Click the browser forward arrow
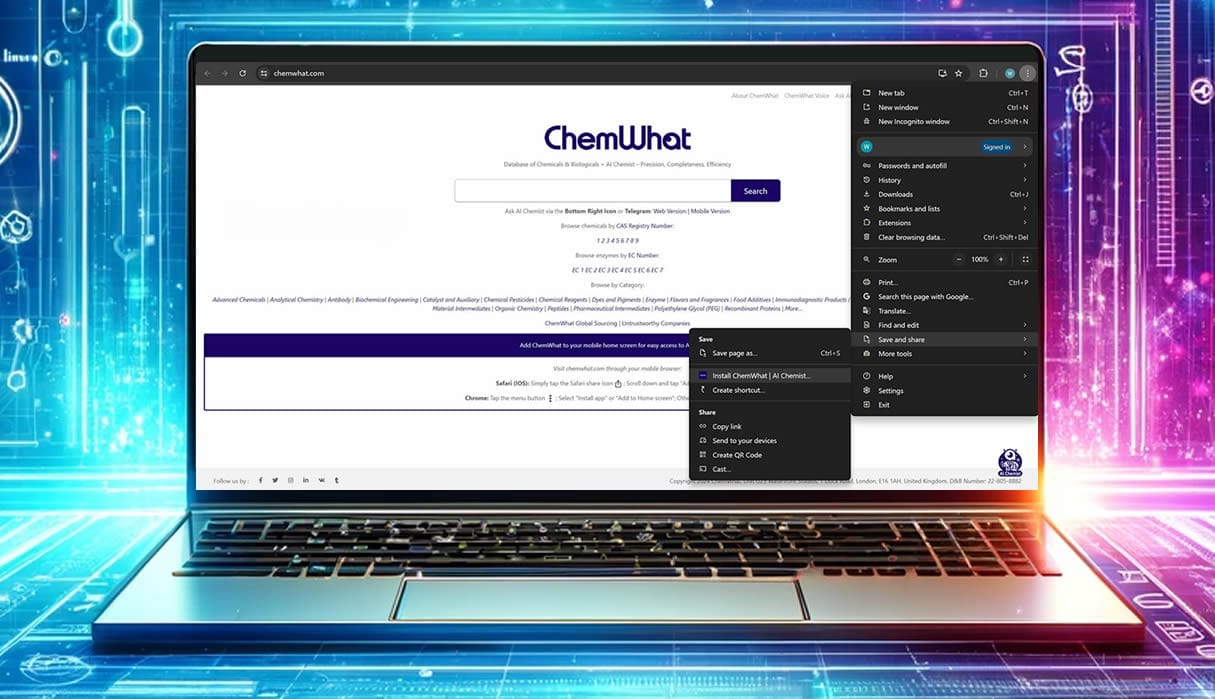 point(225,73)
